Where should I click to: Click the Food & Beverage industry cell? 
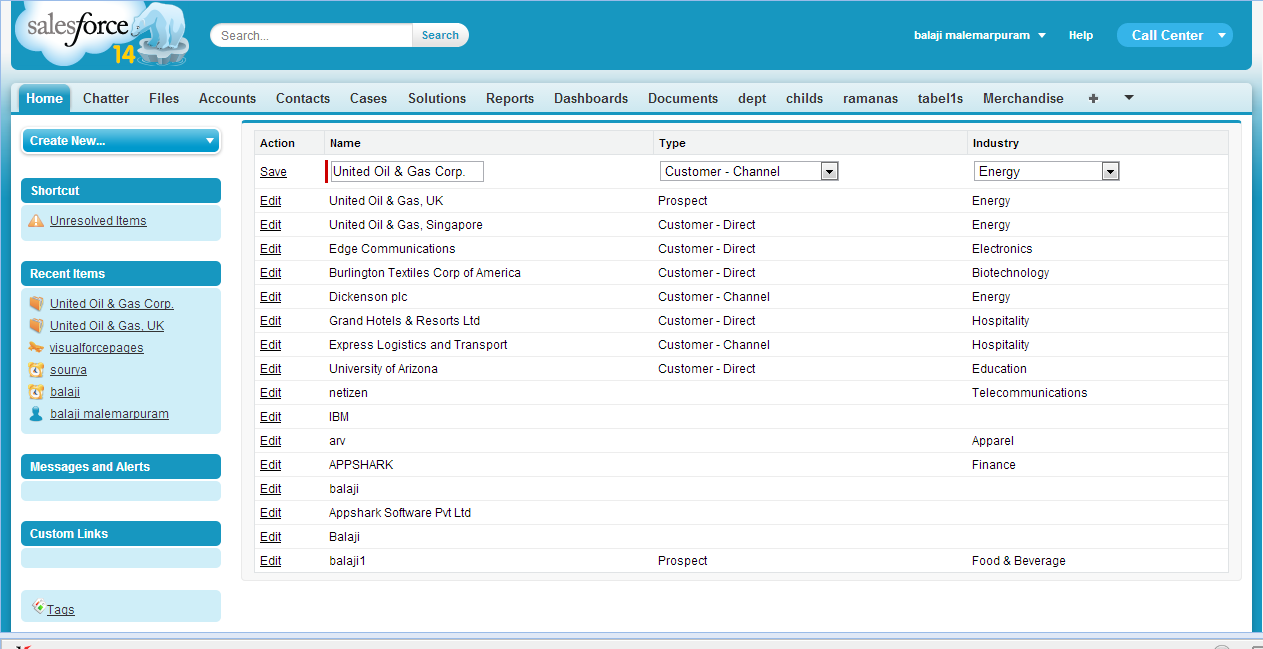click(1018, 561)
